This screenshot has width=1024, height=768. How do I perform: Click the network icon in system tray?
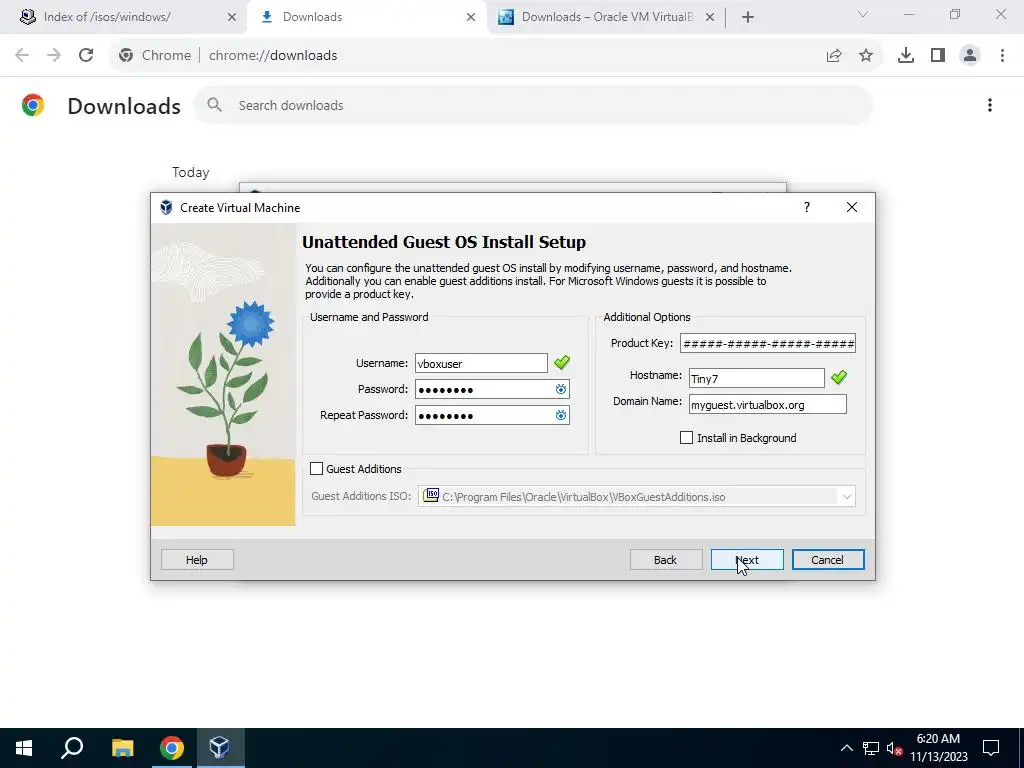coord(871,748)
